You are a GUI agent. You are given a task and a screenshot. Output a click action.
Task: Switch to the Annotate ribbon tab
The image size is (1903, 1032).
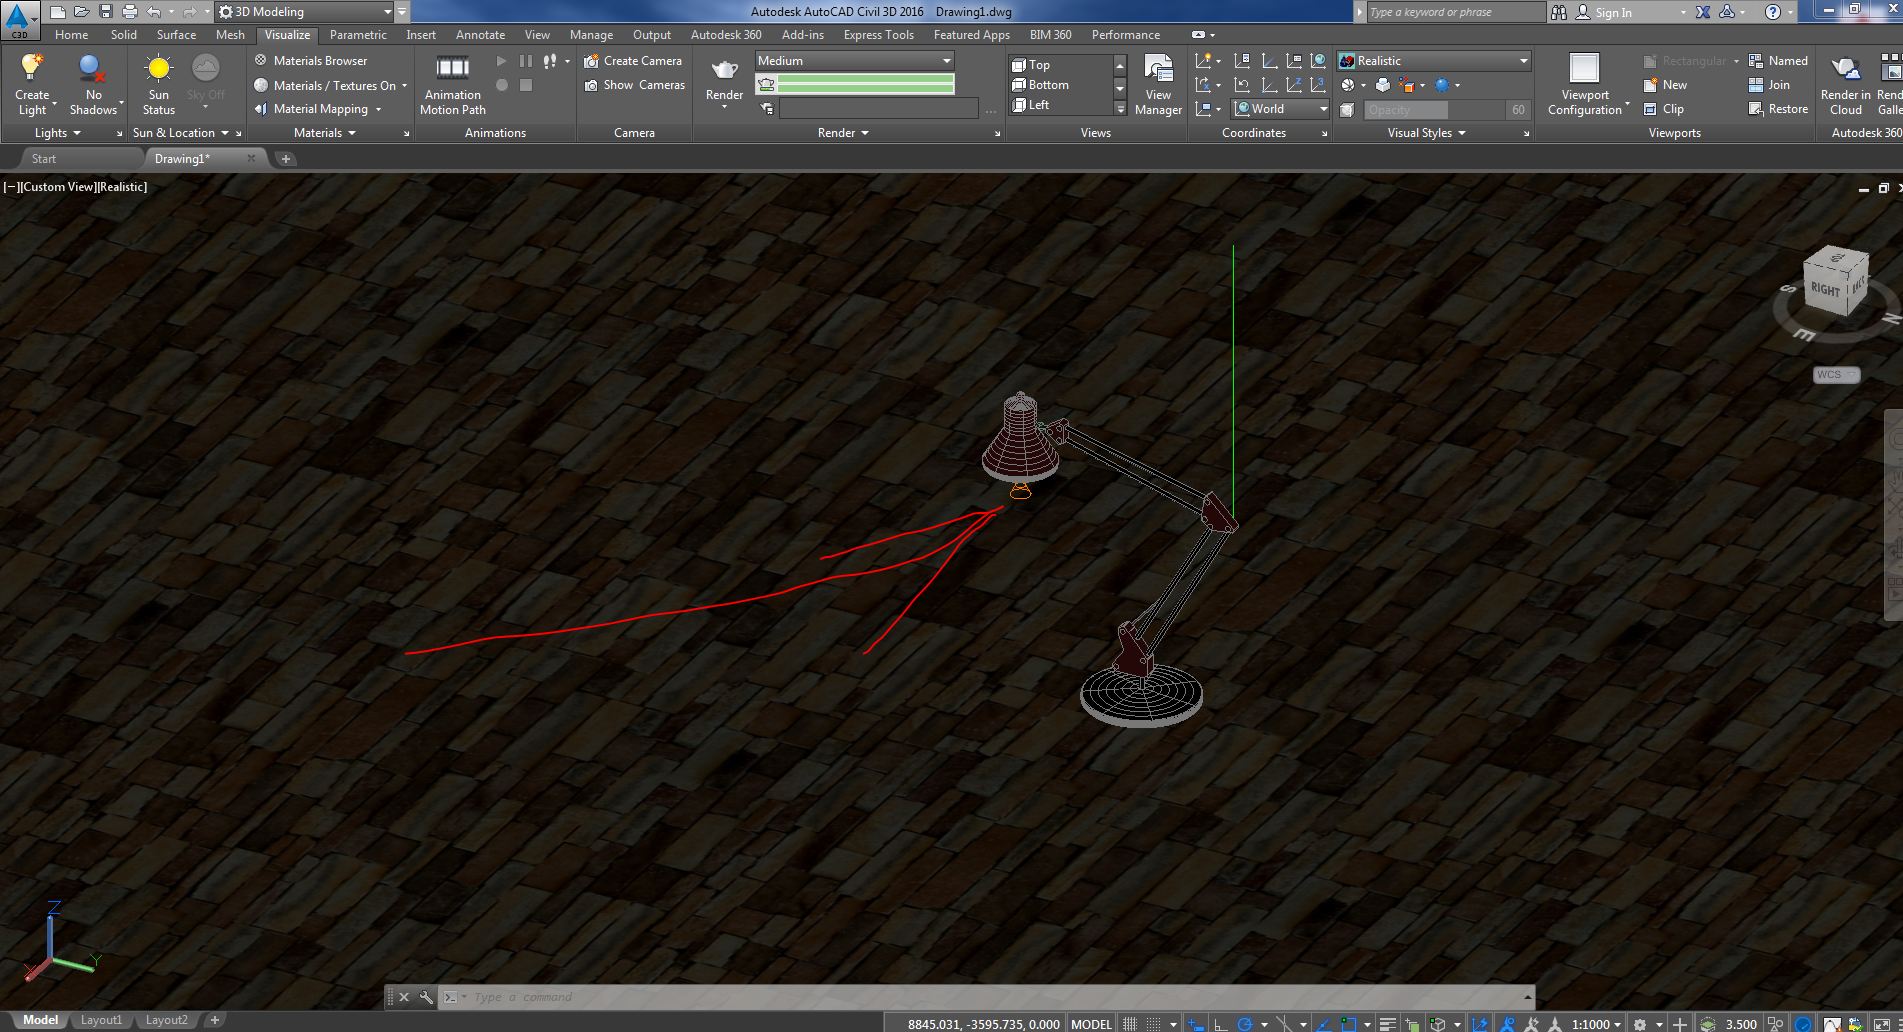click(480, 34)
